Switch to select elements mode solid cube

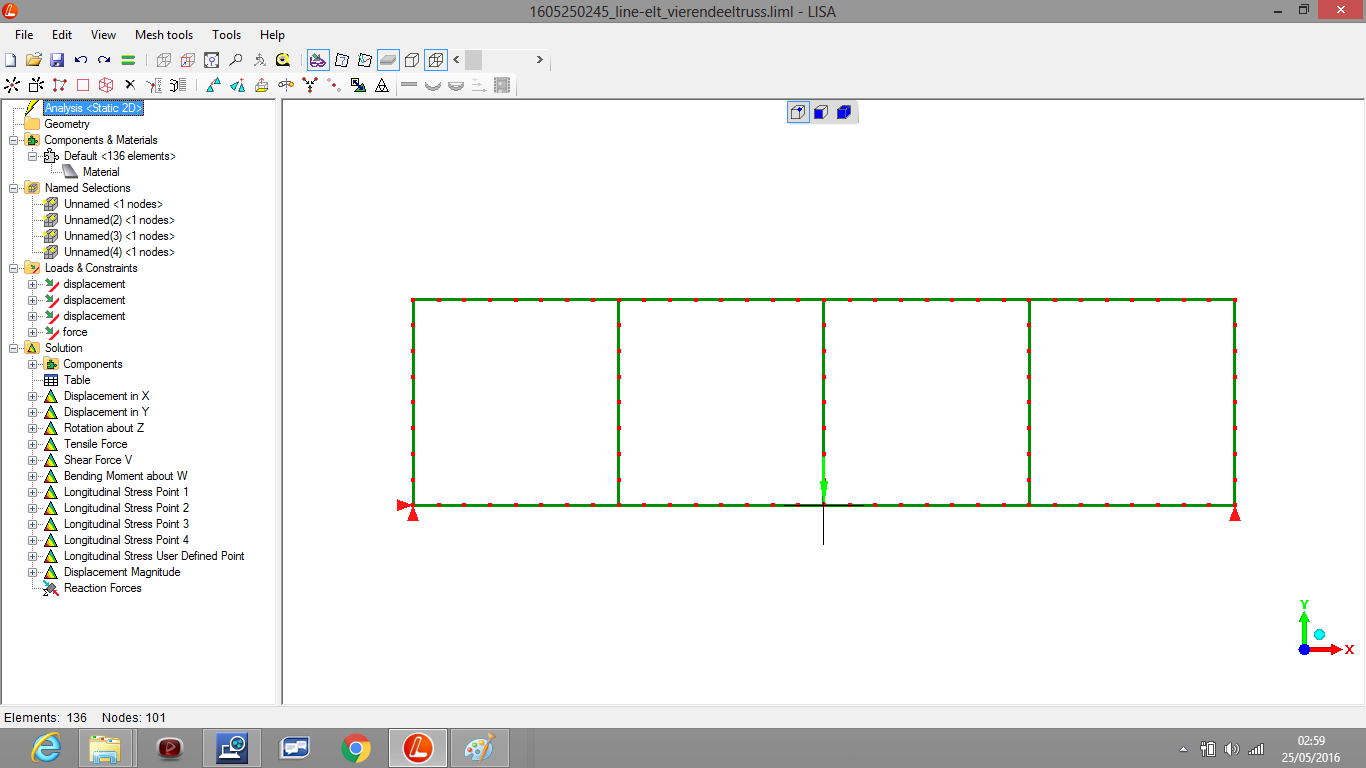click(844, 112)
